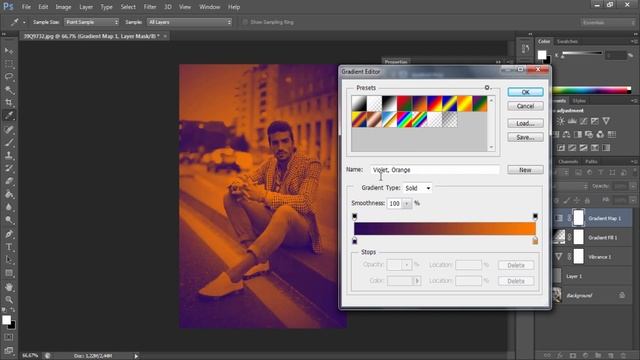The height and width of the screenshot is (360, 640).
Task: Open Gradient Type Solid dropdown
Action: [x=417, y=188]
